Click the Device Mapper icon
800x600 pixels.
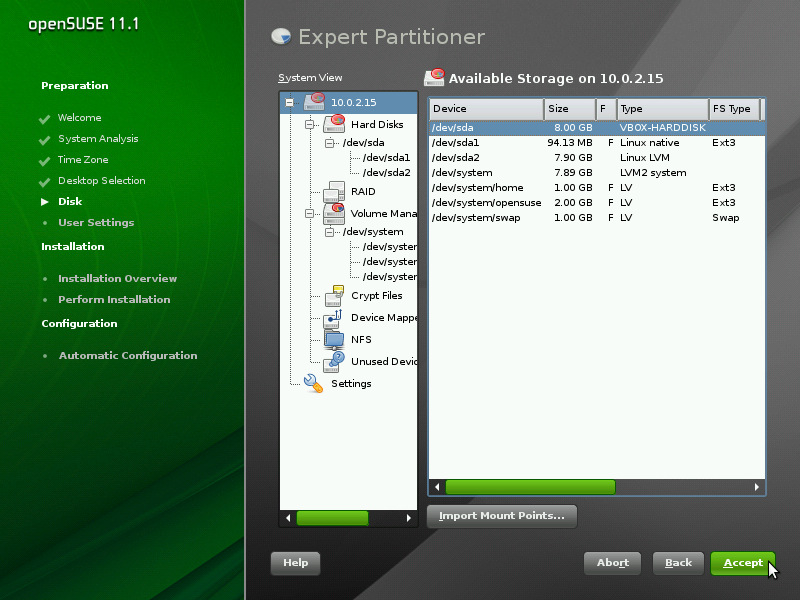(x=333, y=318)
